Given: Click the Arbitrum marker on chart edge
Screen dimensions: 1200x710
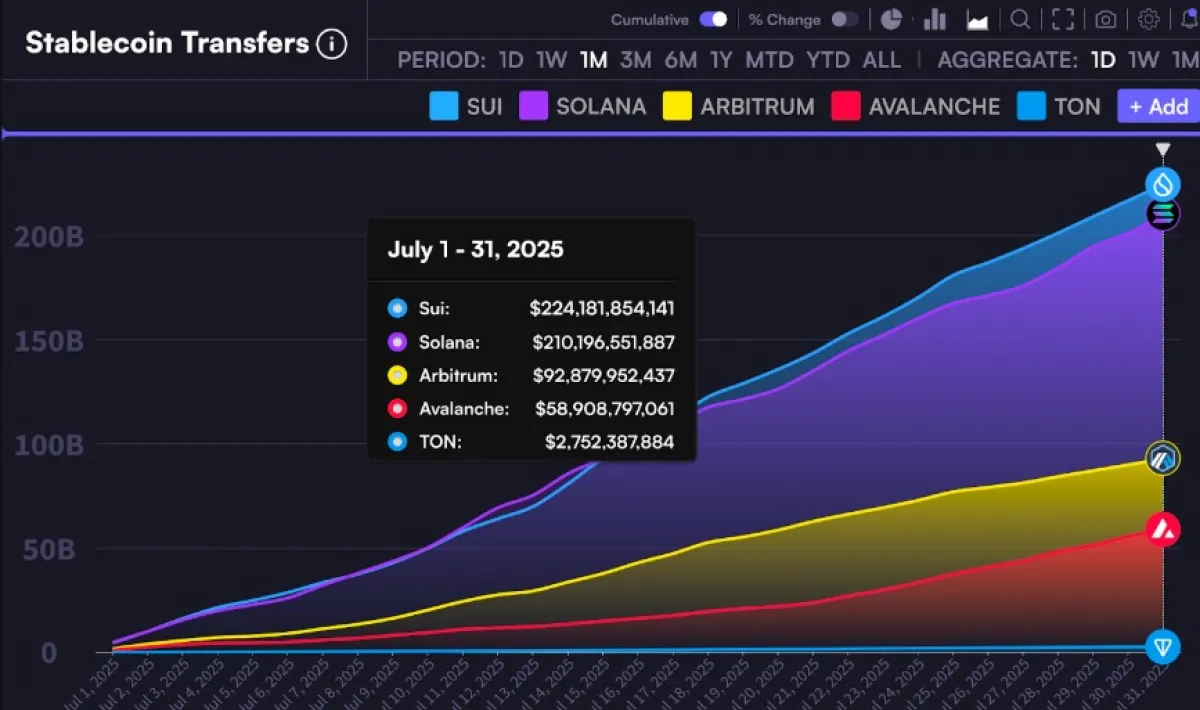Looking at the screenshot, I should [1162, 460].
